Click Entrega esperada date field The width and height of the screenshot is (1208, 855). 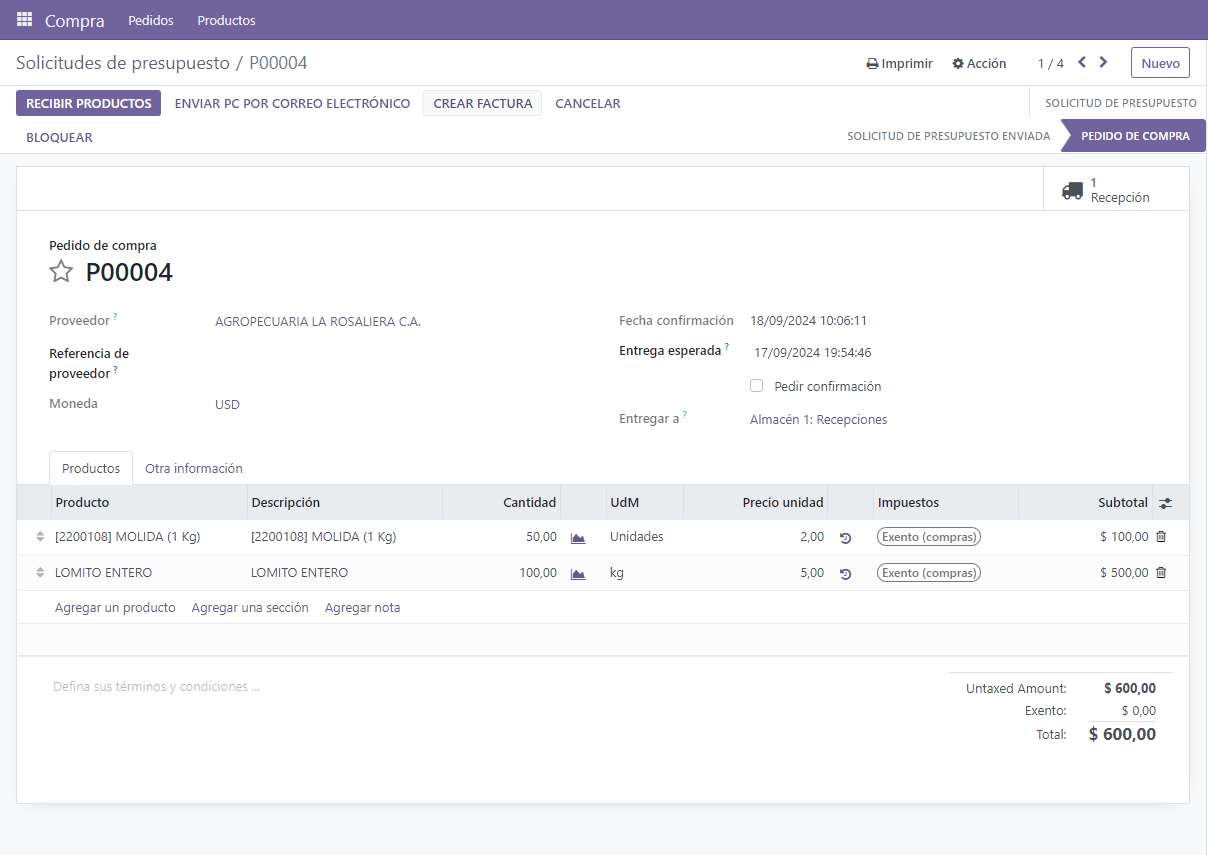click(x=813, y=352)
